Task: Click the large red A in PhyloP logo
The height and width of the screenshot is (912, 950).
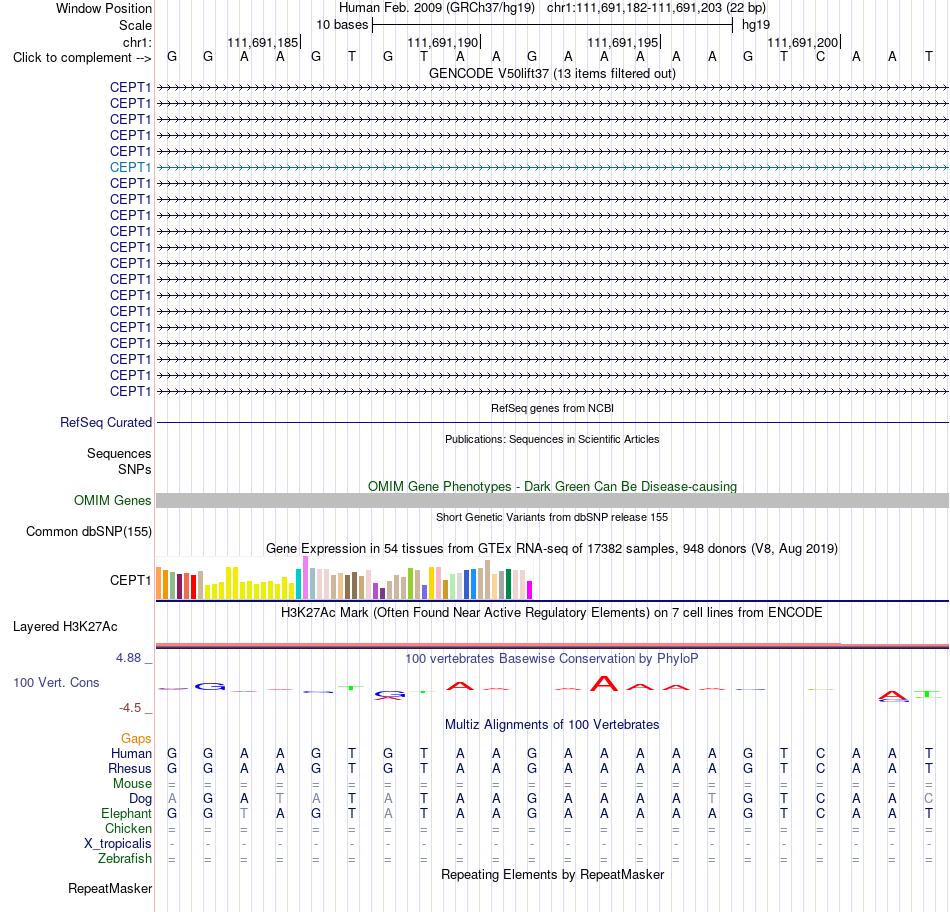Action: click(x=603, y=684)
